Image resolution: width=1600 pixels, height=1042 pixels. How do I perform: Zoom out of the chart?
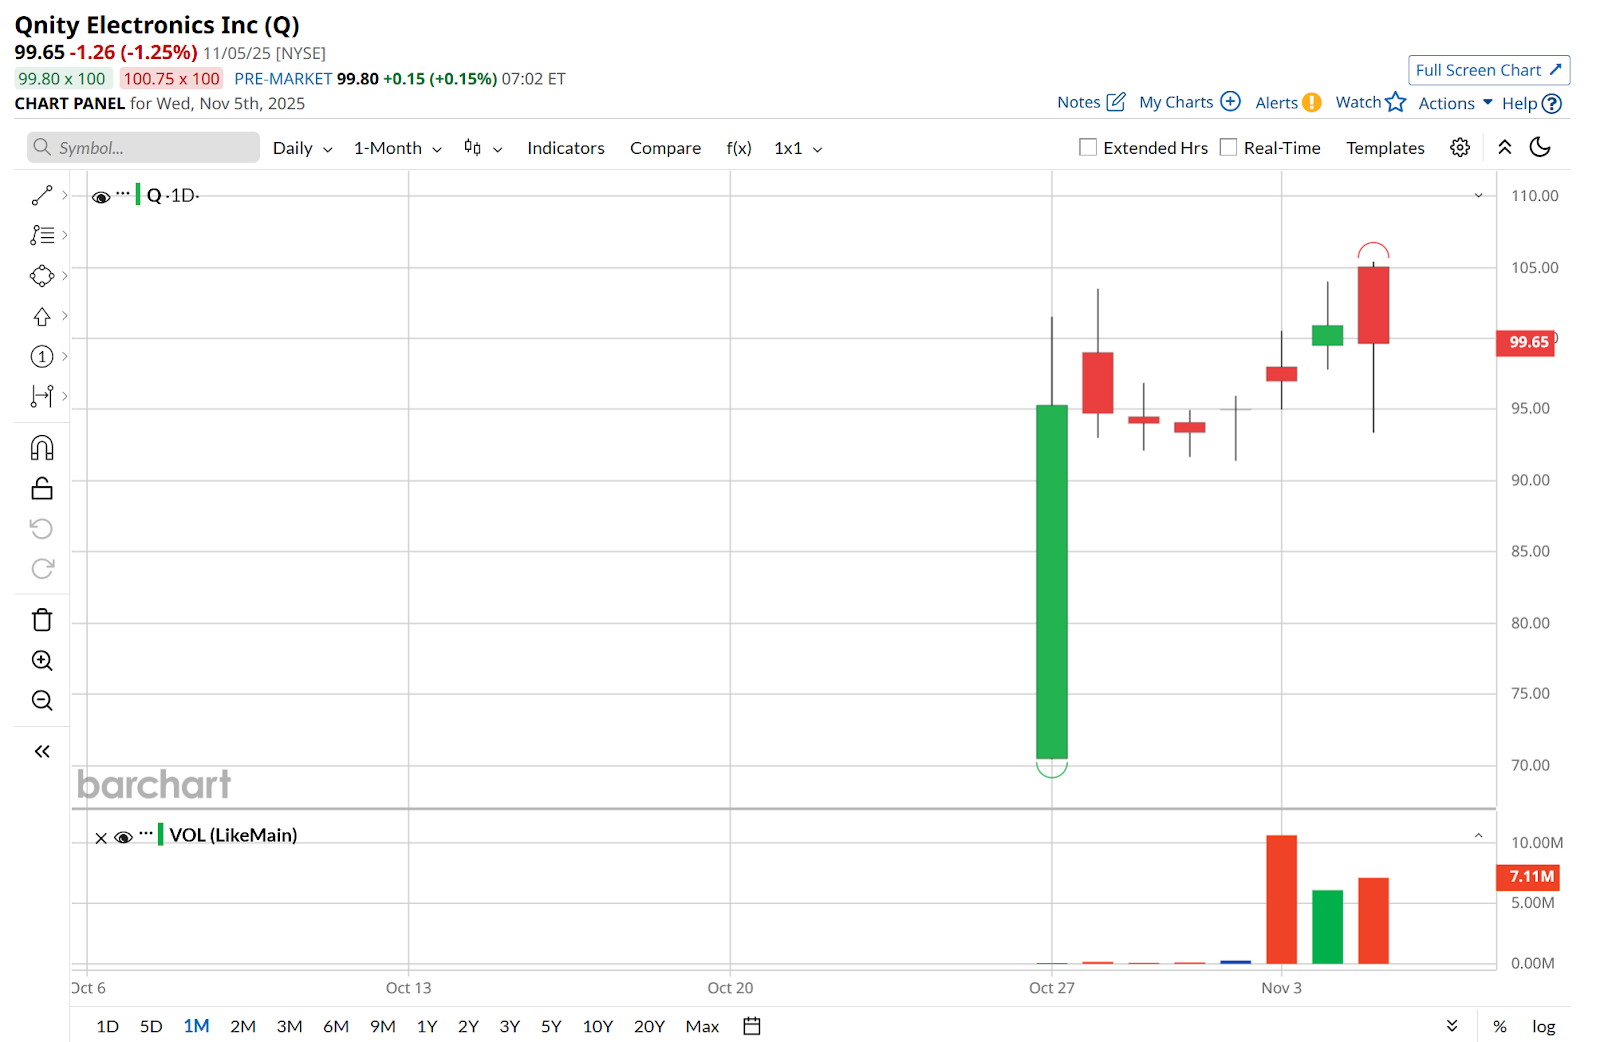tap(42, 700)
